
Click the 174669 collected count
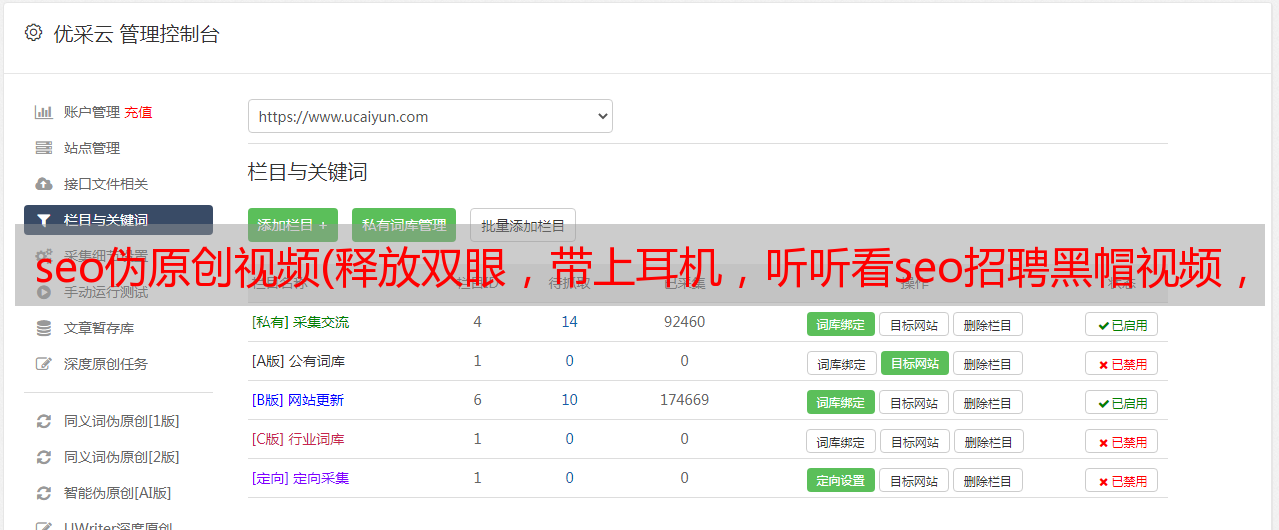(684, 400)
